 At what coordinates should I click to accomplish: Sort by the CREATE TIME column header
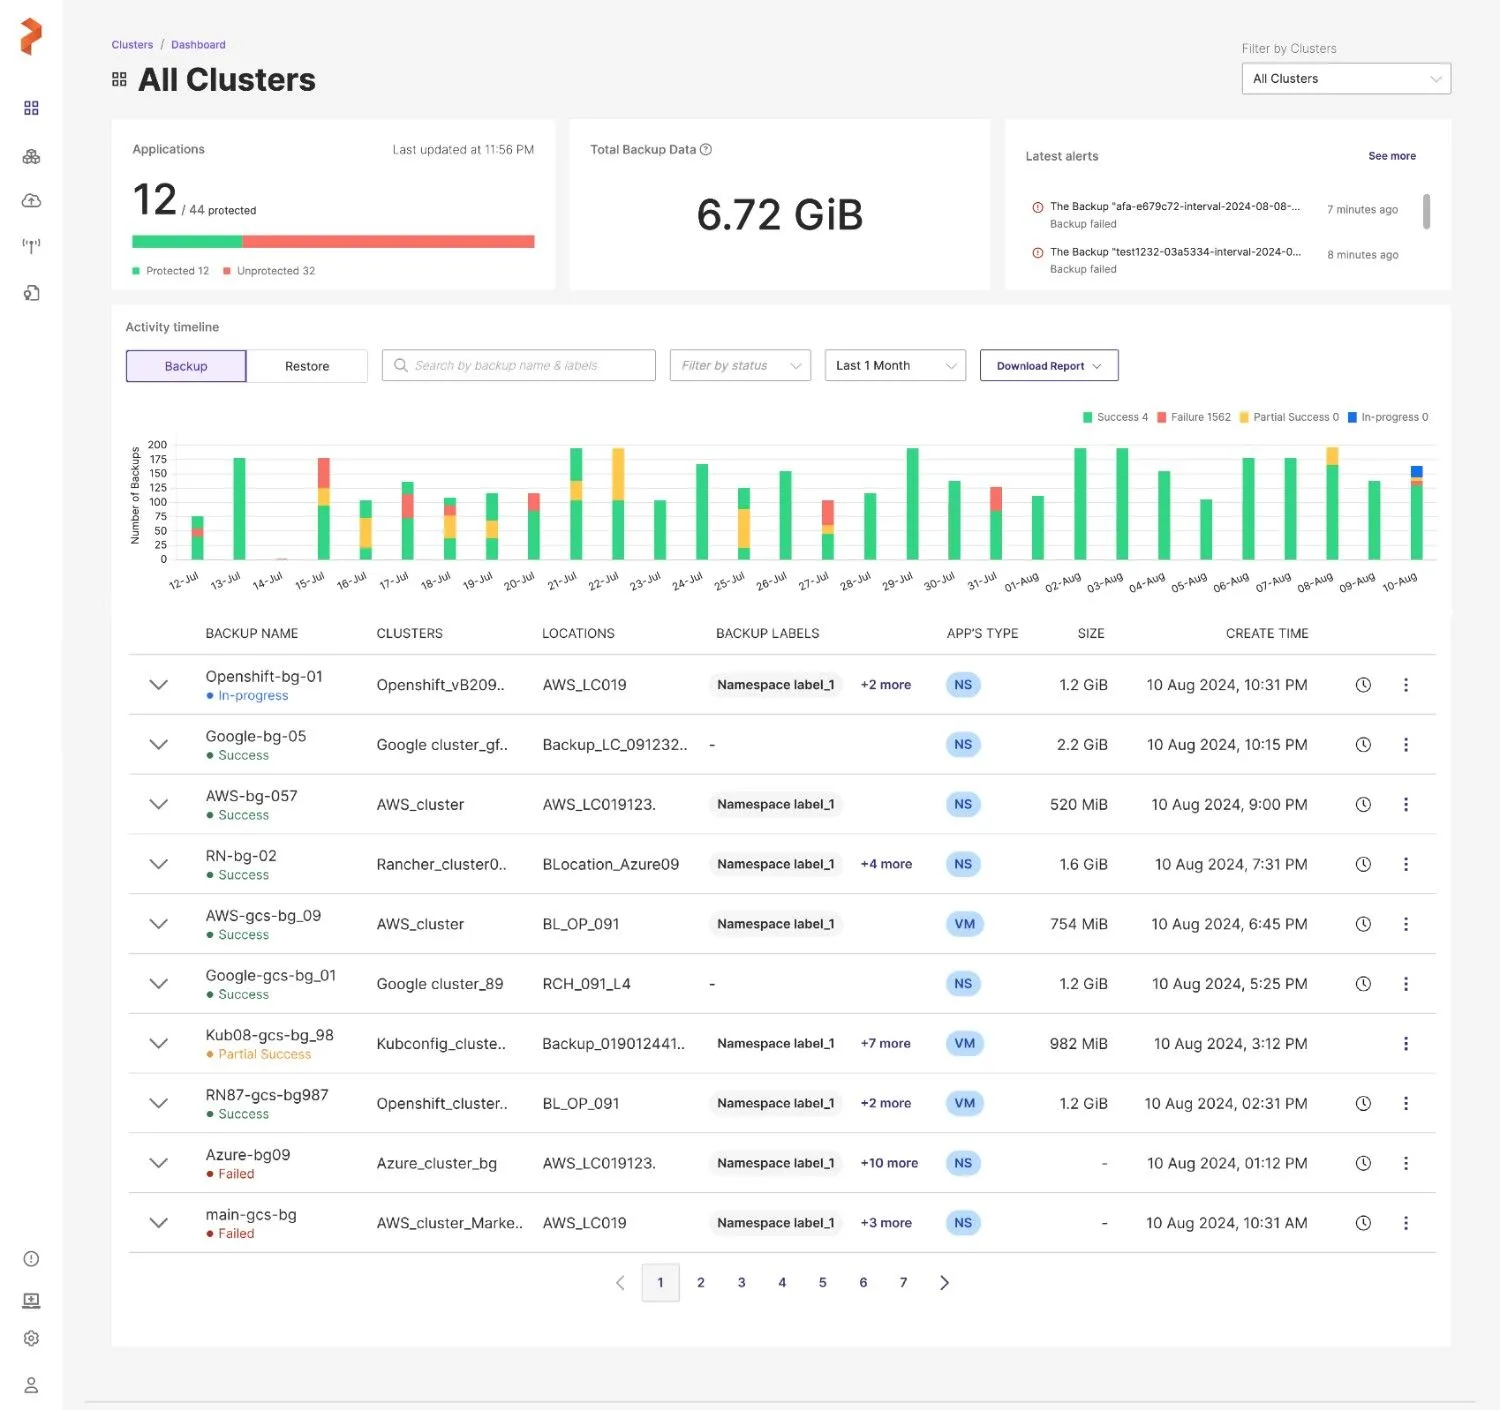(1267, 634)
